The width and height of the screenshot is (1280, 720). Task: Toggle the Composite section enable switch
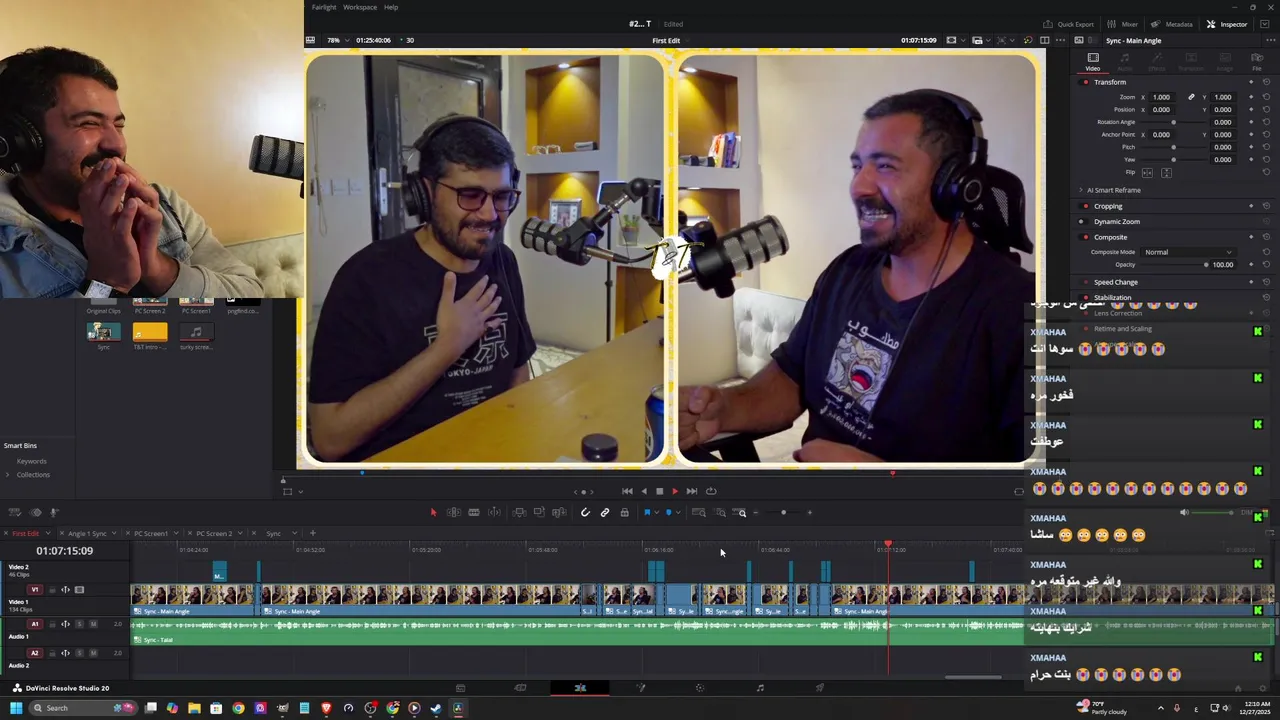click(x=1085, y=237)
